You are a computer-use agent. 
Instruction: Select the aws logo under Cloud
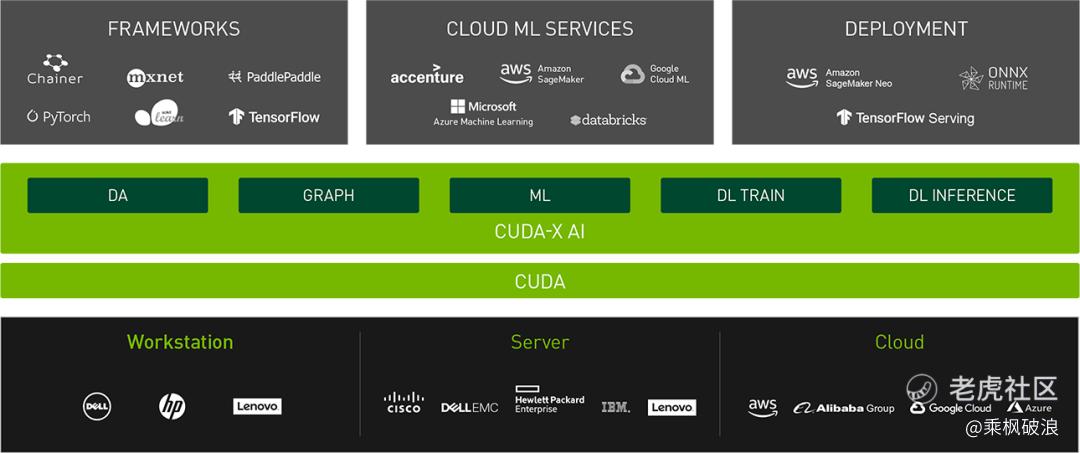tap(762, 408)
